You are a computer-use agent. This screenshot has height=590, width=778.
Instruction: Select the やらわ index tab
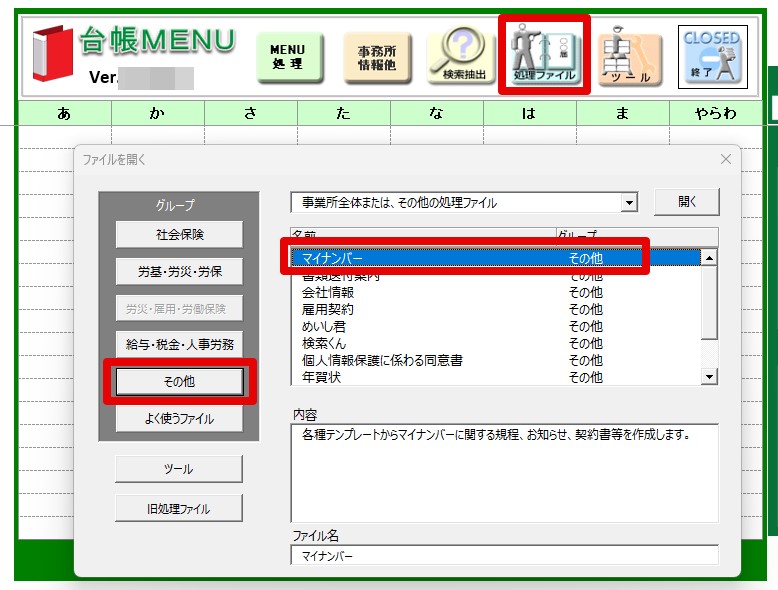pyautogui.click(x=715, y=113)
